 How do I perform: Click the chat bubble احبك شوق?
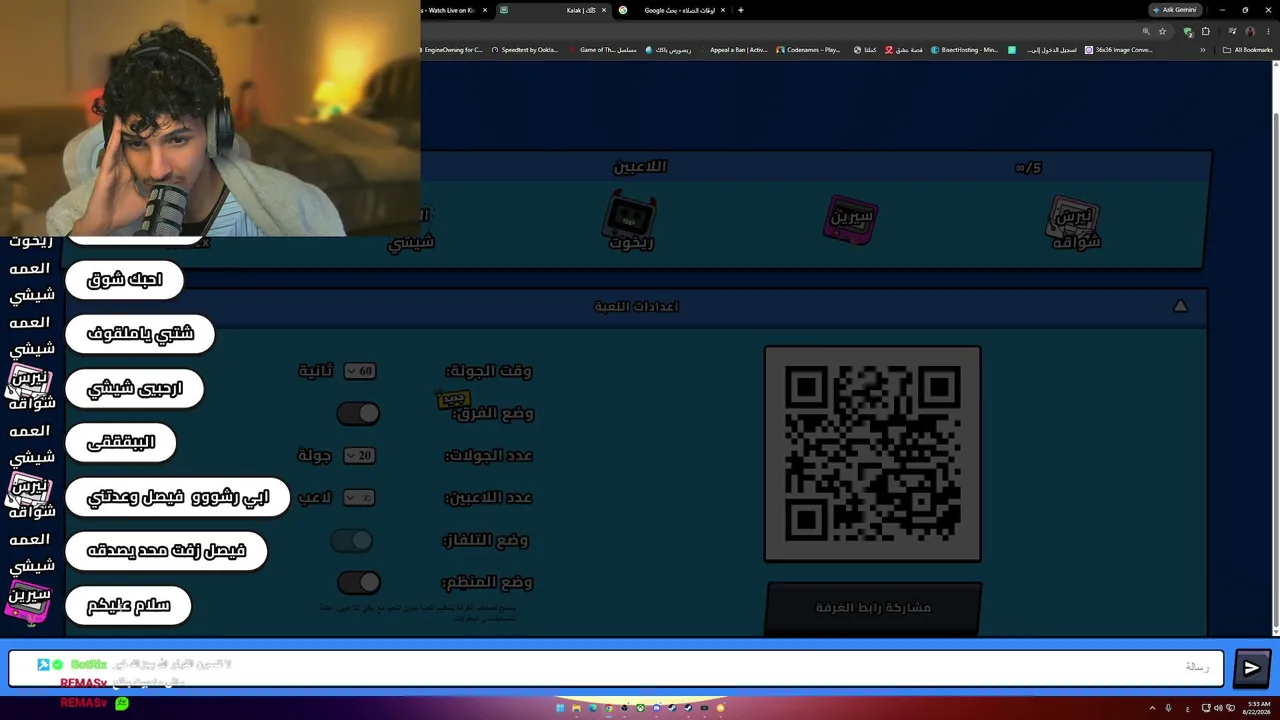pyautogui.click(x=124, y=280)
